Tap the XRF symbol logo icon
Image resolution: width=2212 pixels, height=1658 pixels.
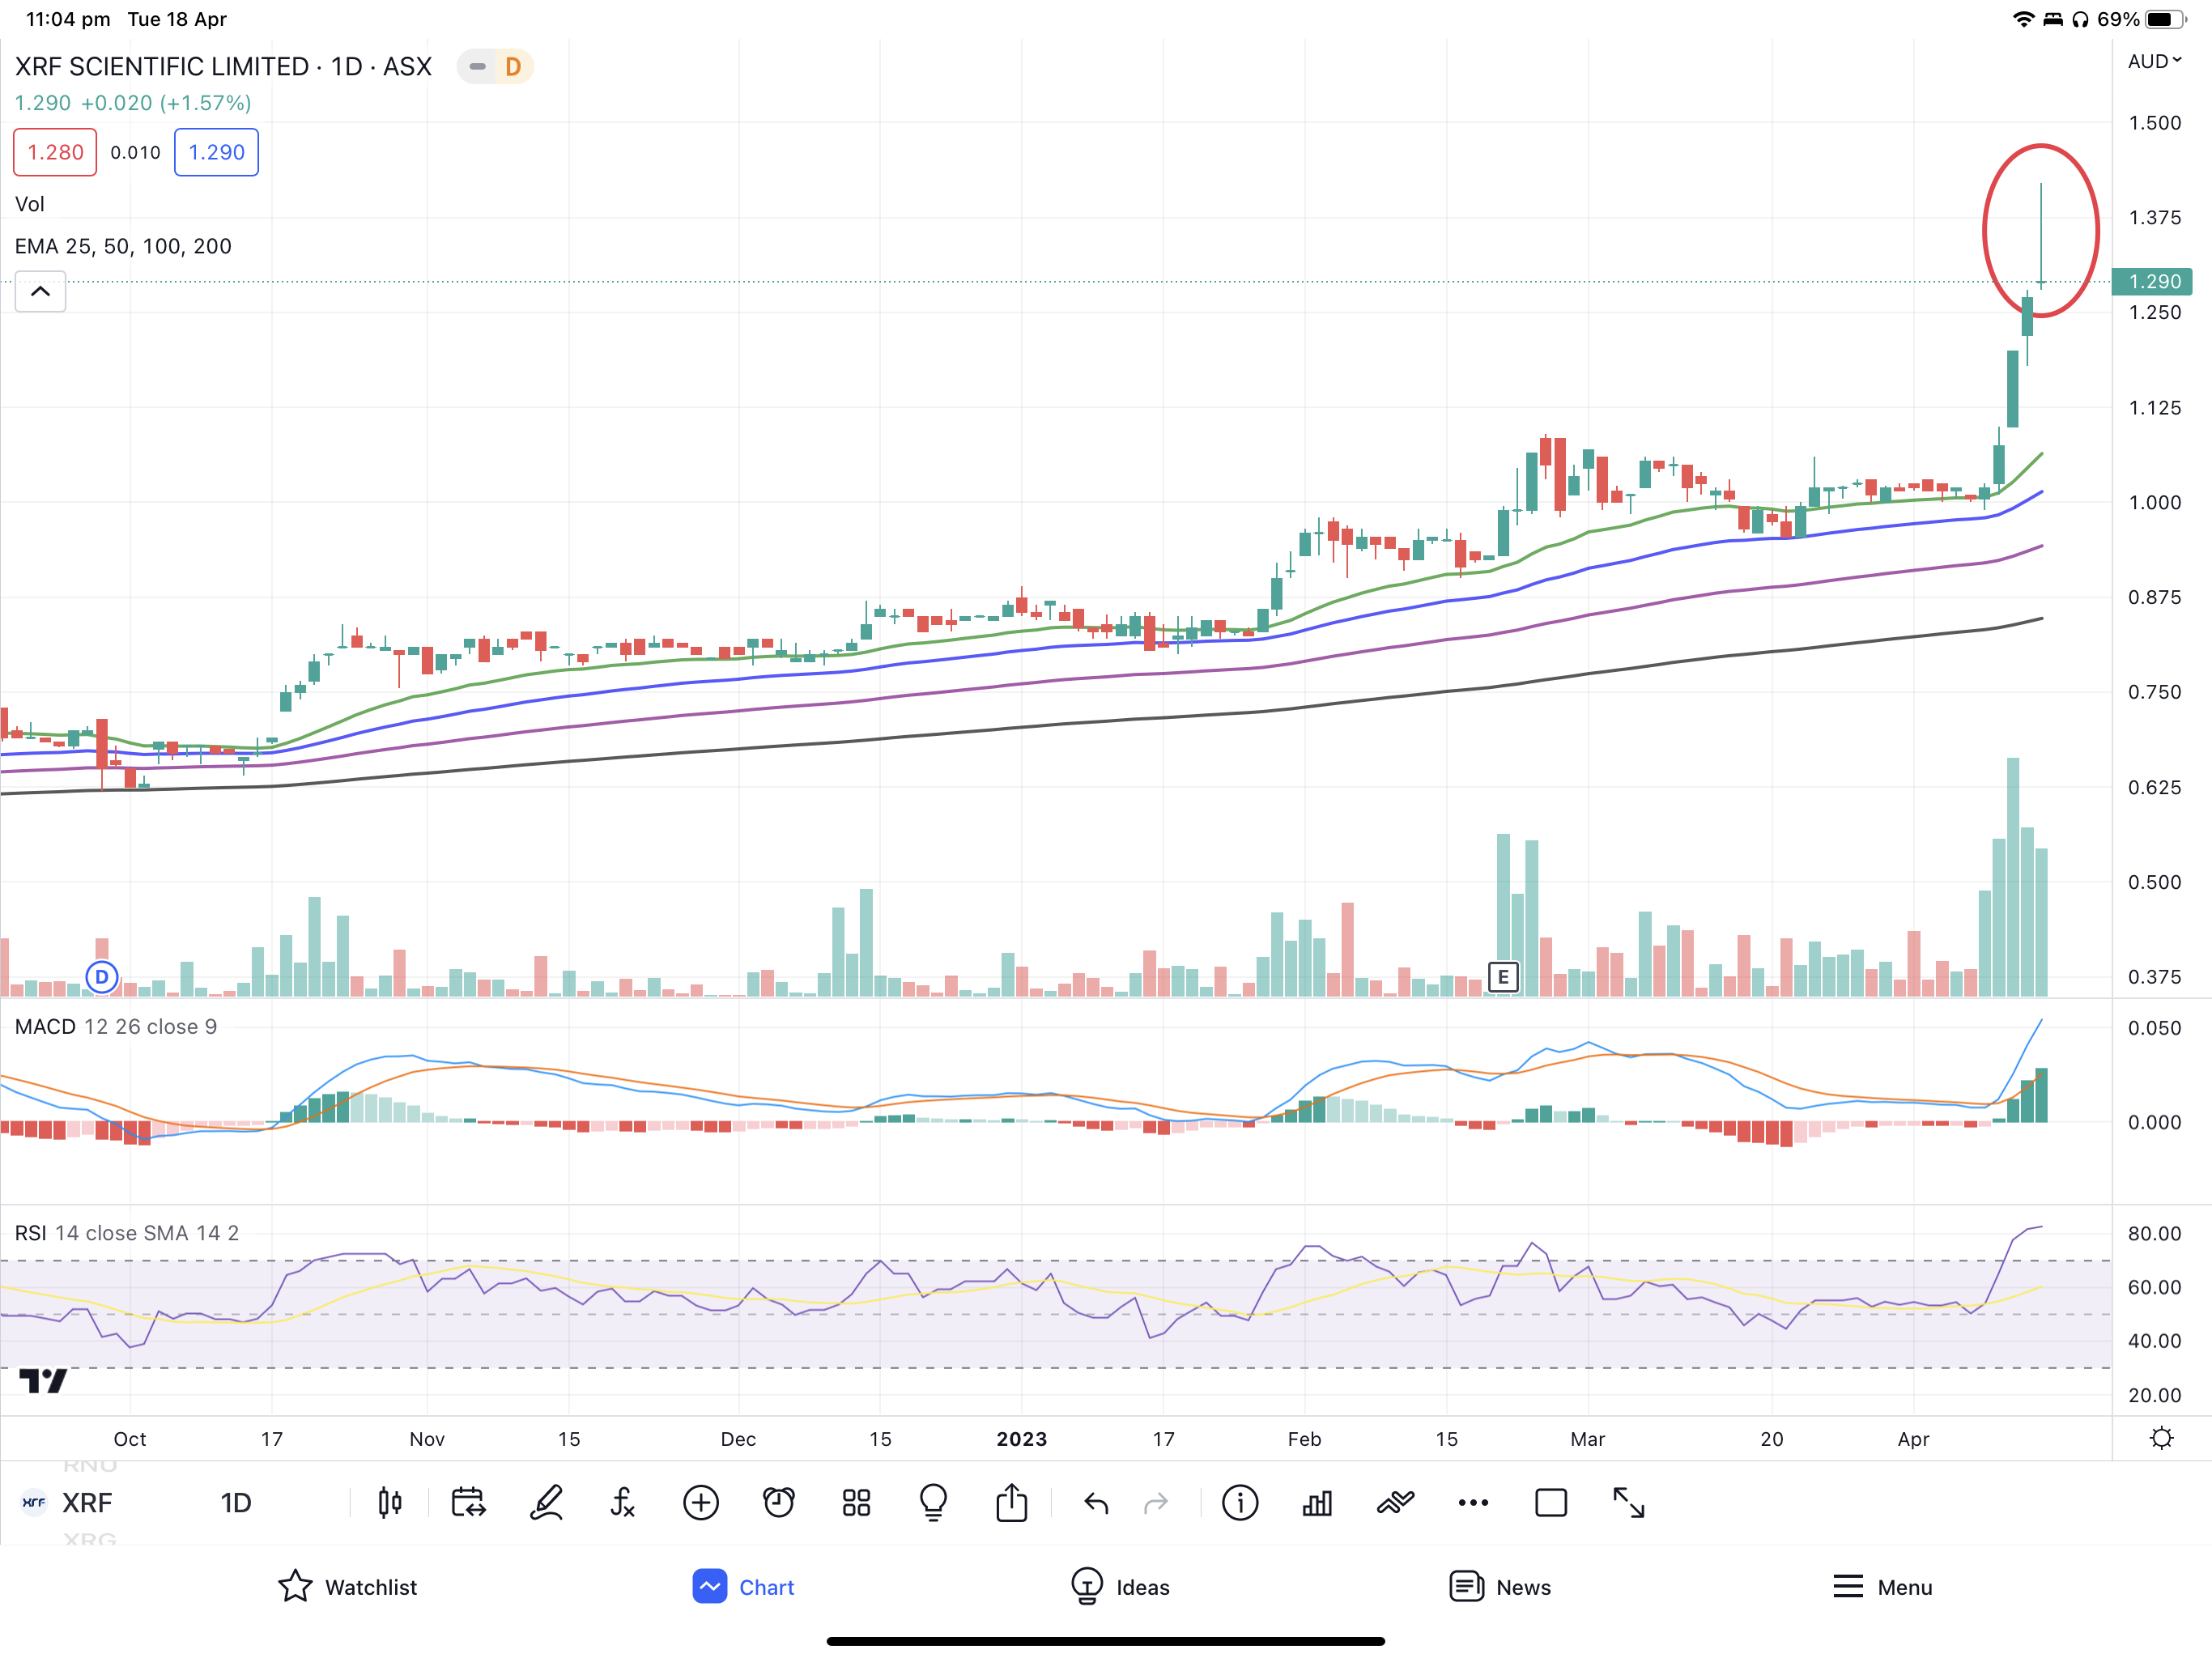34,1502
